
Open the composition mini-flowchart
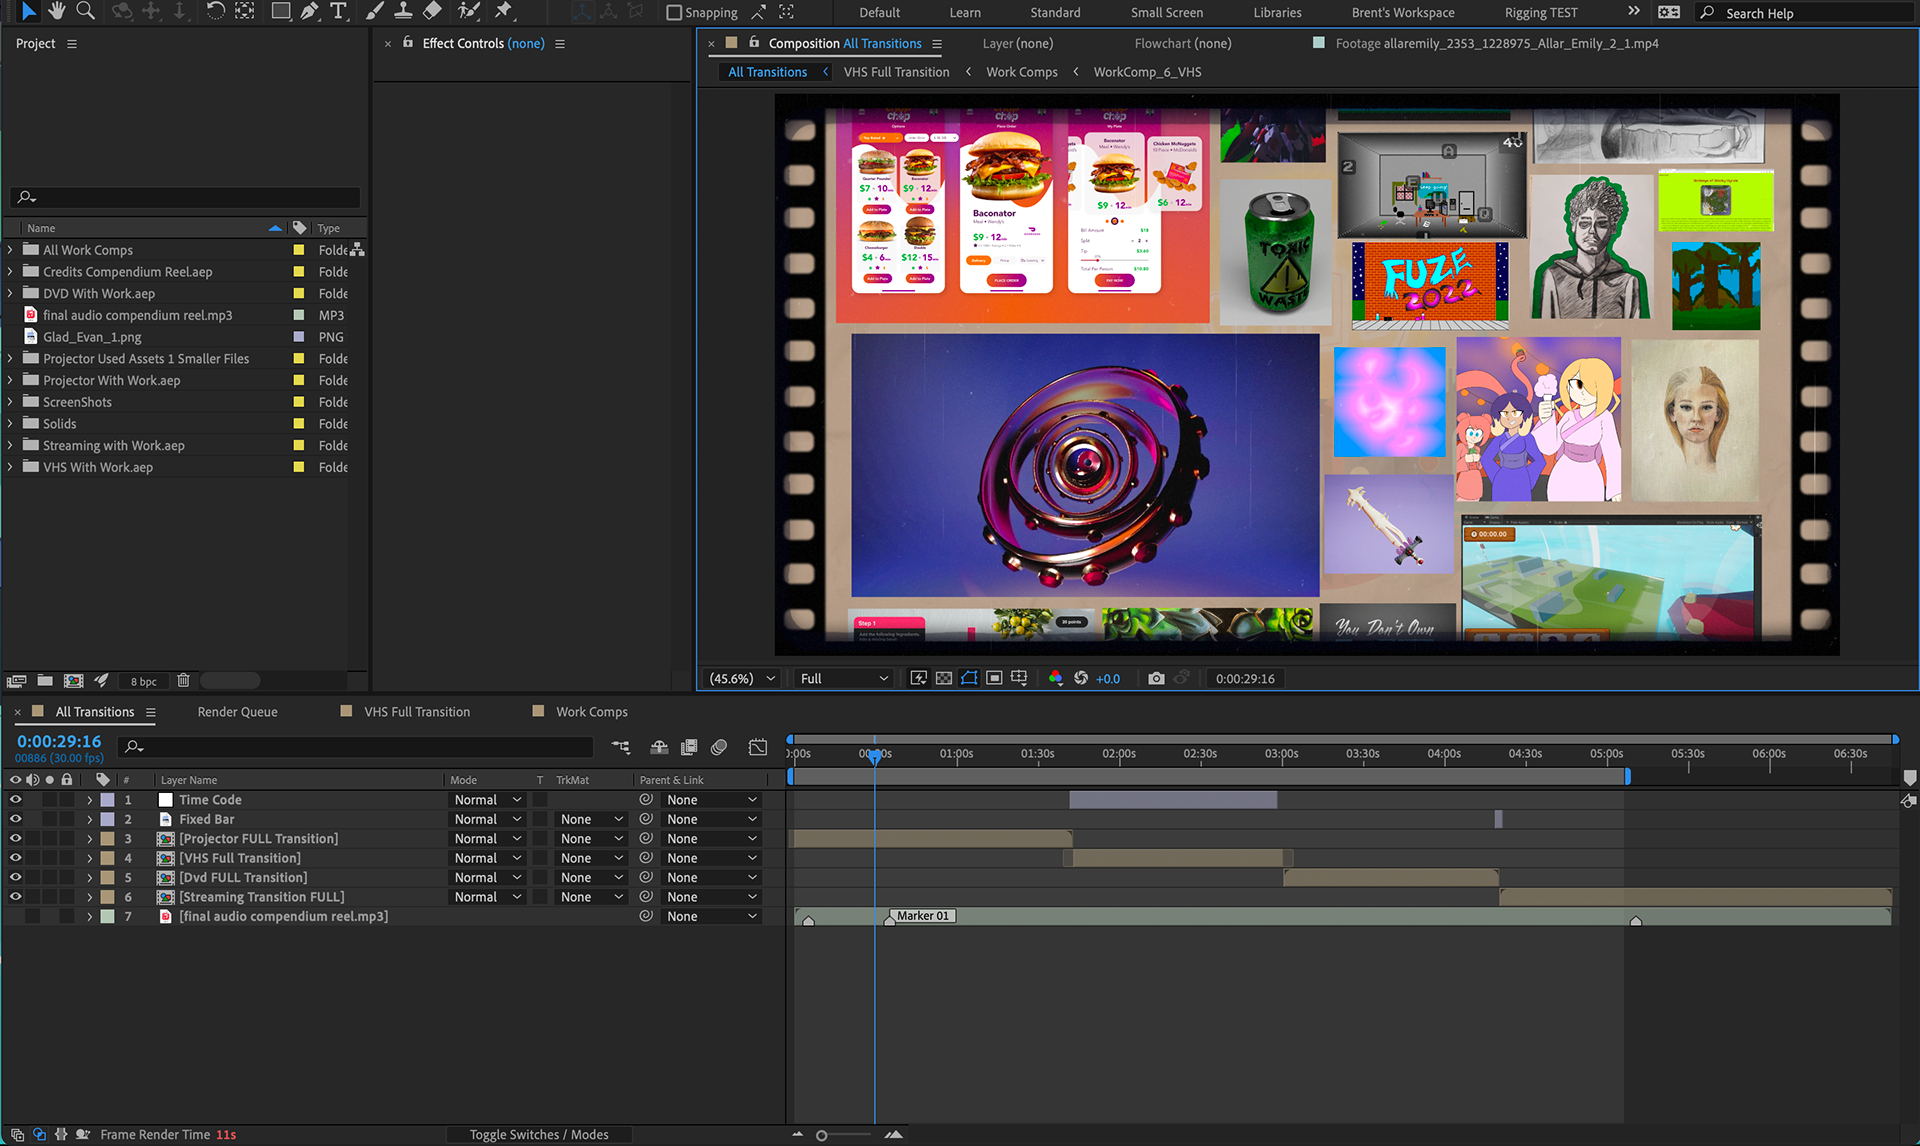click(x=621, y=747)
